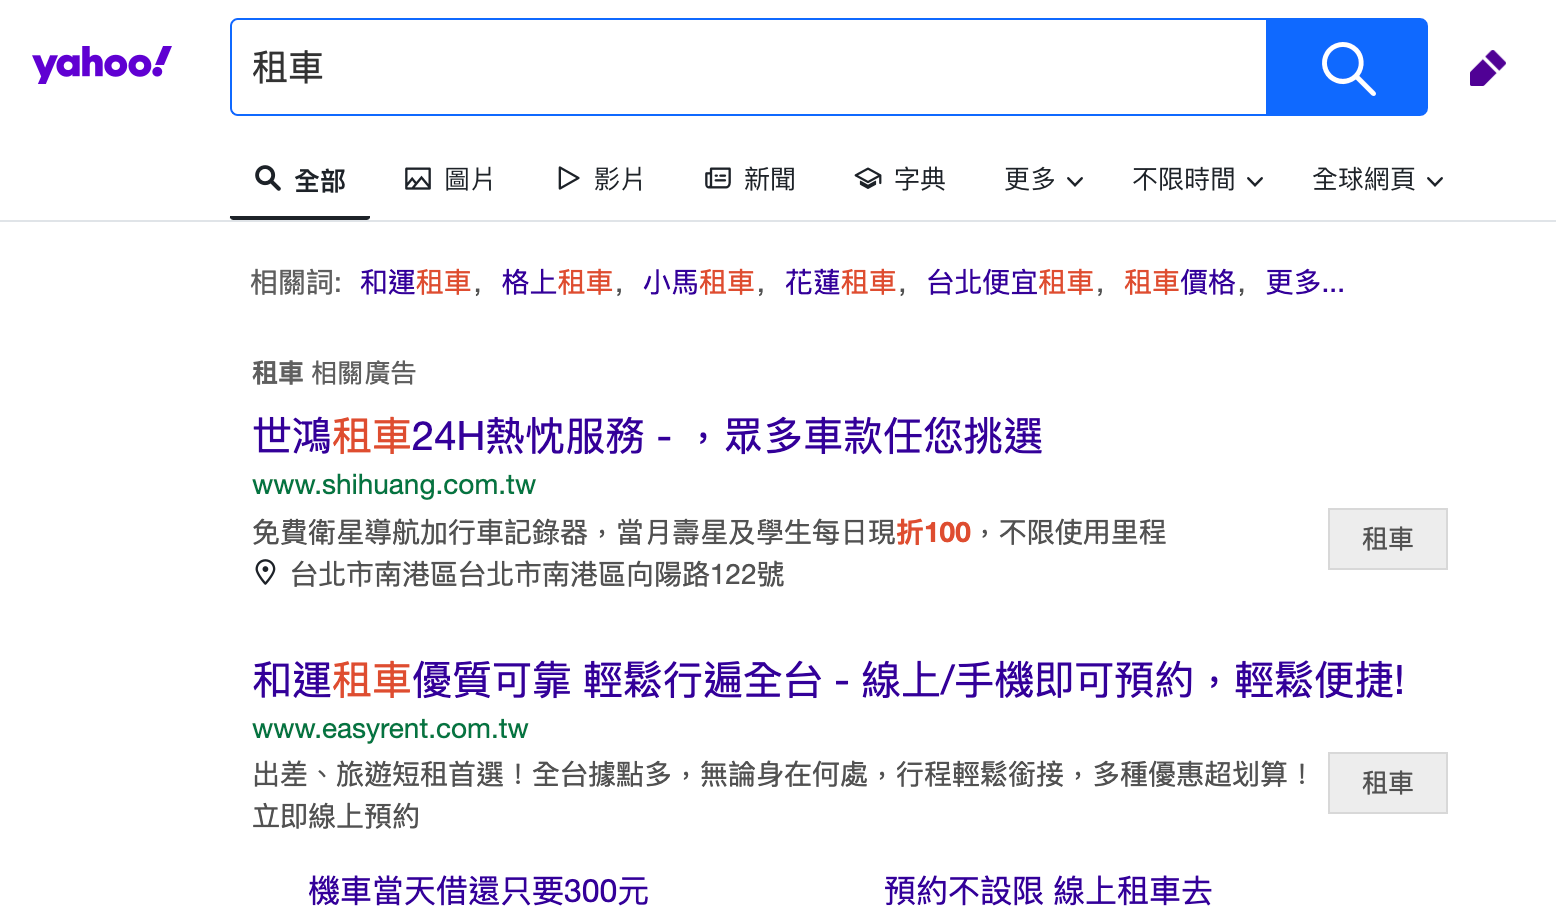Click related term 和運租車
Image resolution: width=1556 pixels, height=920 pixels.
[415, 283]
